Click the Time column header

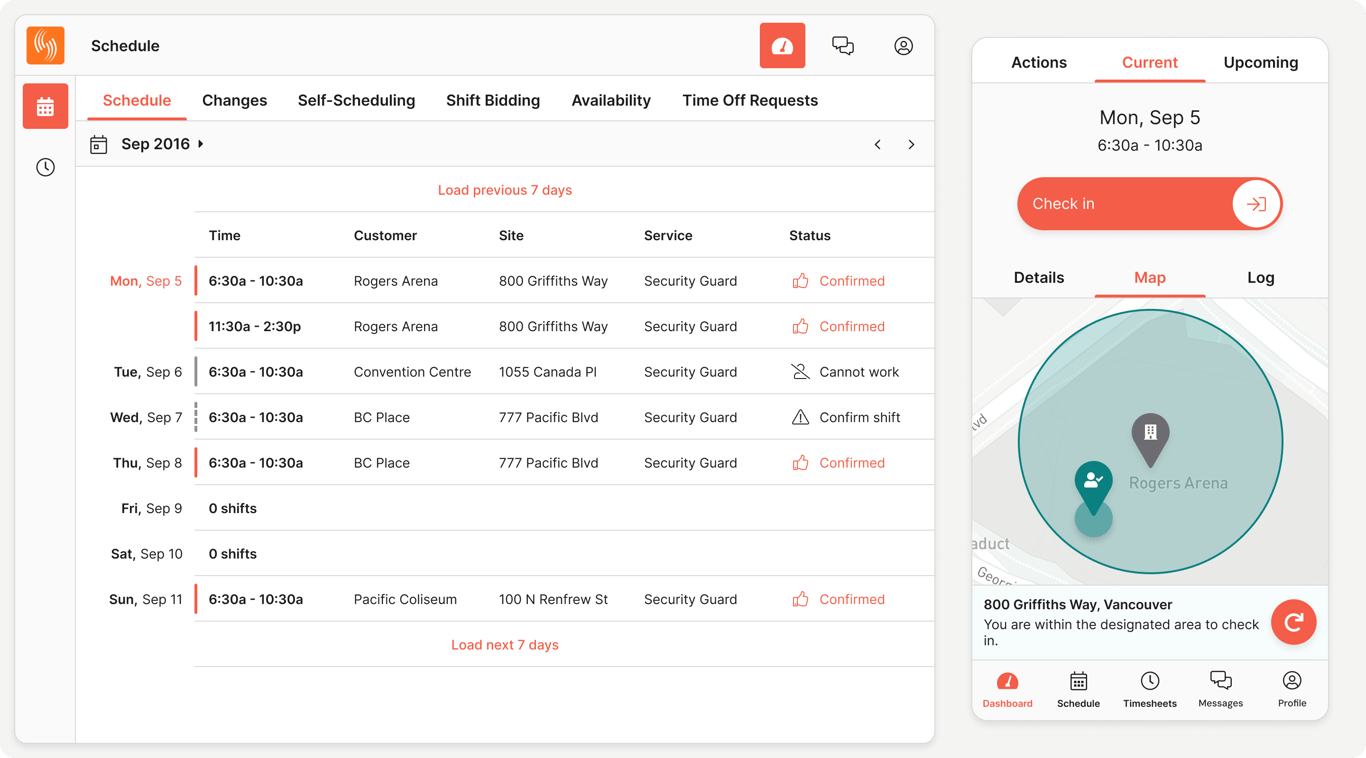(x=225, y=236)
